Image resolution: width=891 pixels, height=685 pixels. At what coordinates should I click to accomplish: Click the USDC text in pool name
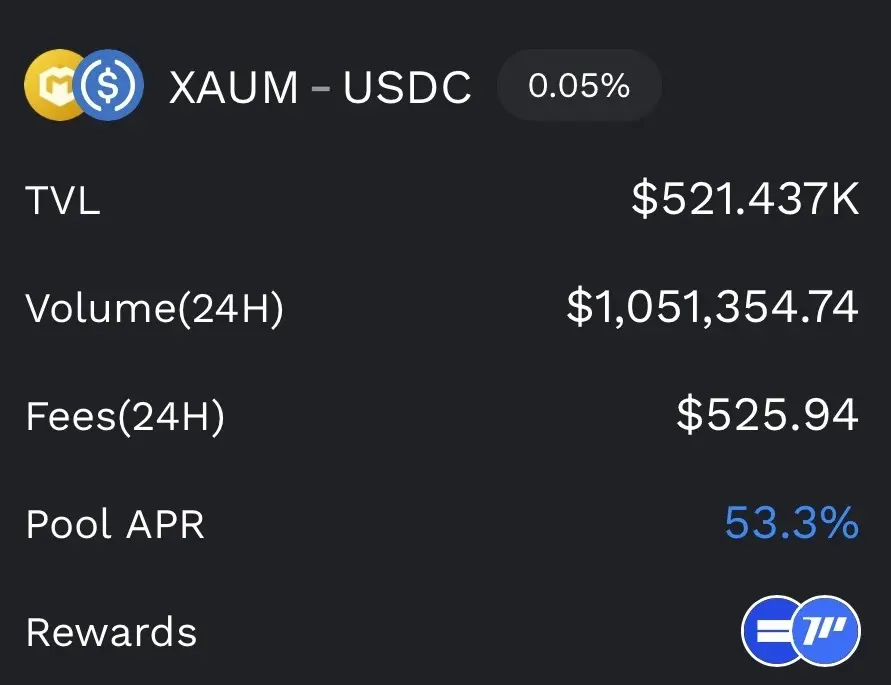pos(407,87)
